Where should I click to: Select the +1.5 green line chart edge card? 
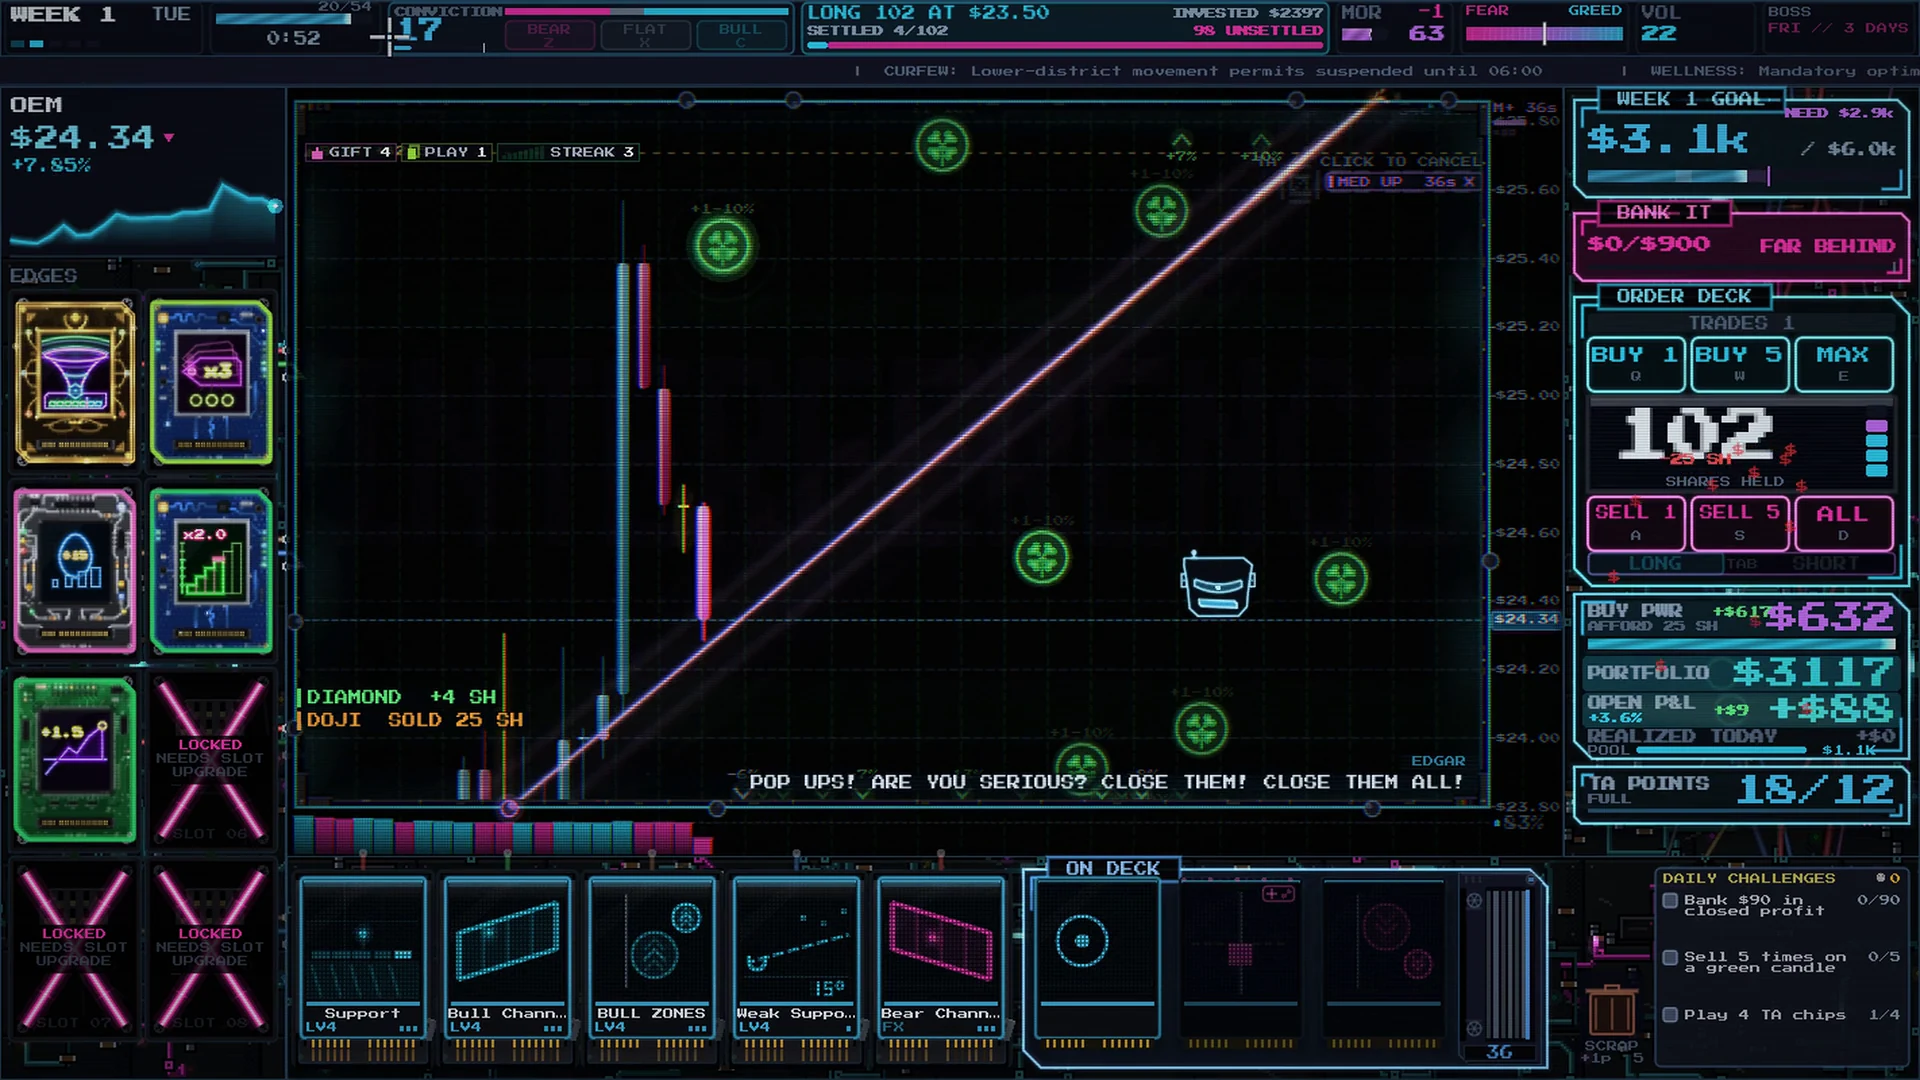pos(75,759)
